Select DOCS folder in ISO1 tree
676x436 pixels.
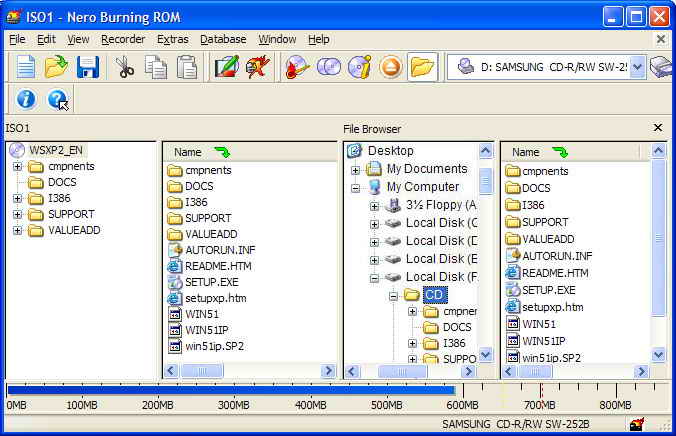(x=62, y=182)
